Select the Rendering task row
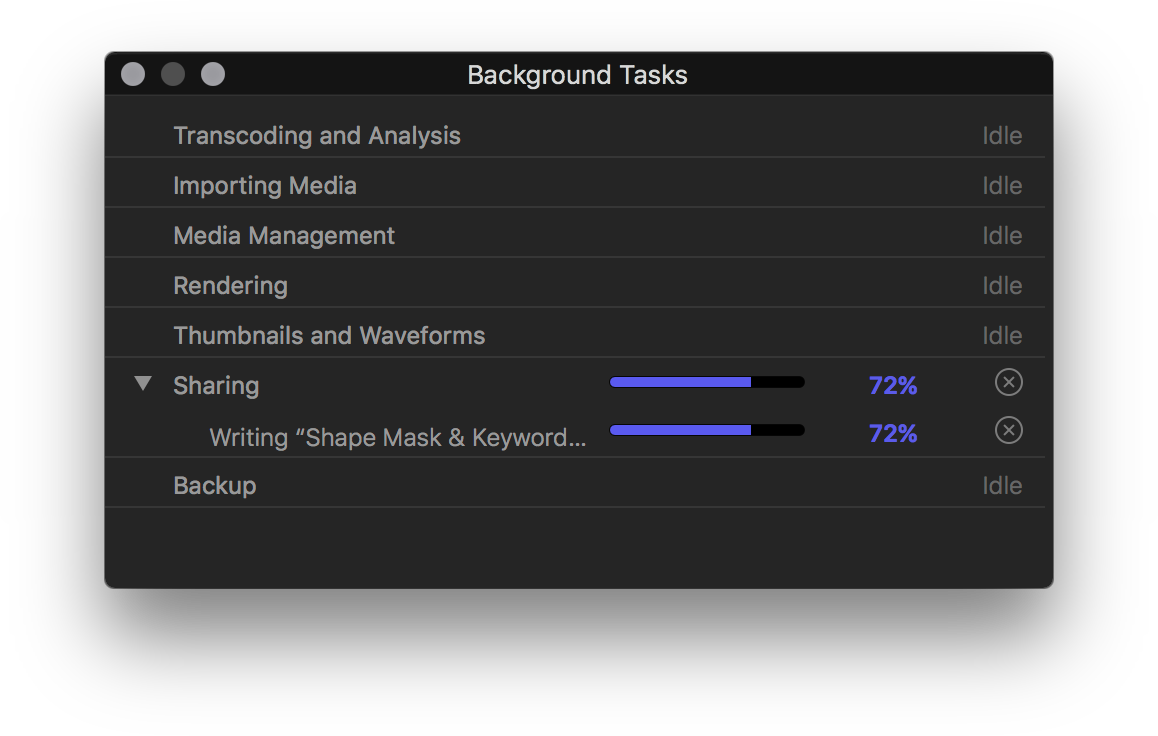This screenshot has width=1158, height=736. [575, 285]
